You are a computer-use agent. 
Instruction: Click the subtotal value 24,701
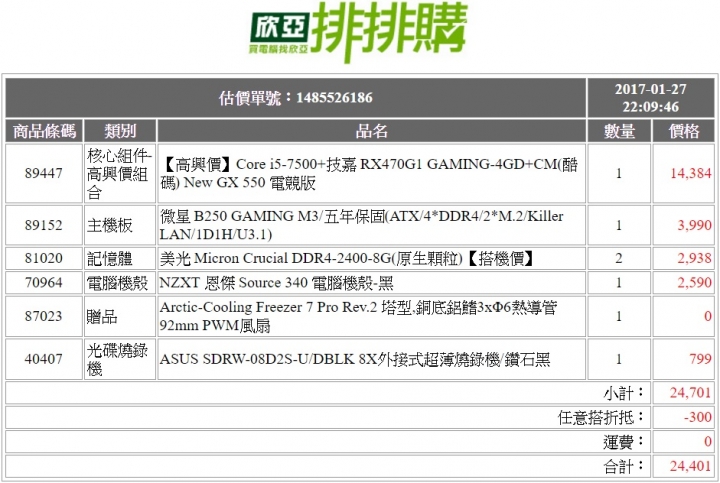[x=690, y=393]
